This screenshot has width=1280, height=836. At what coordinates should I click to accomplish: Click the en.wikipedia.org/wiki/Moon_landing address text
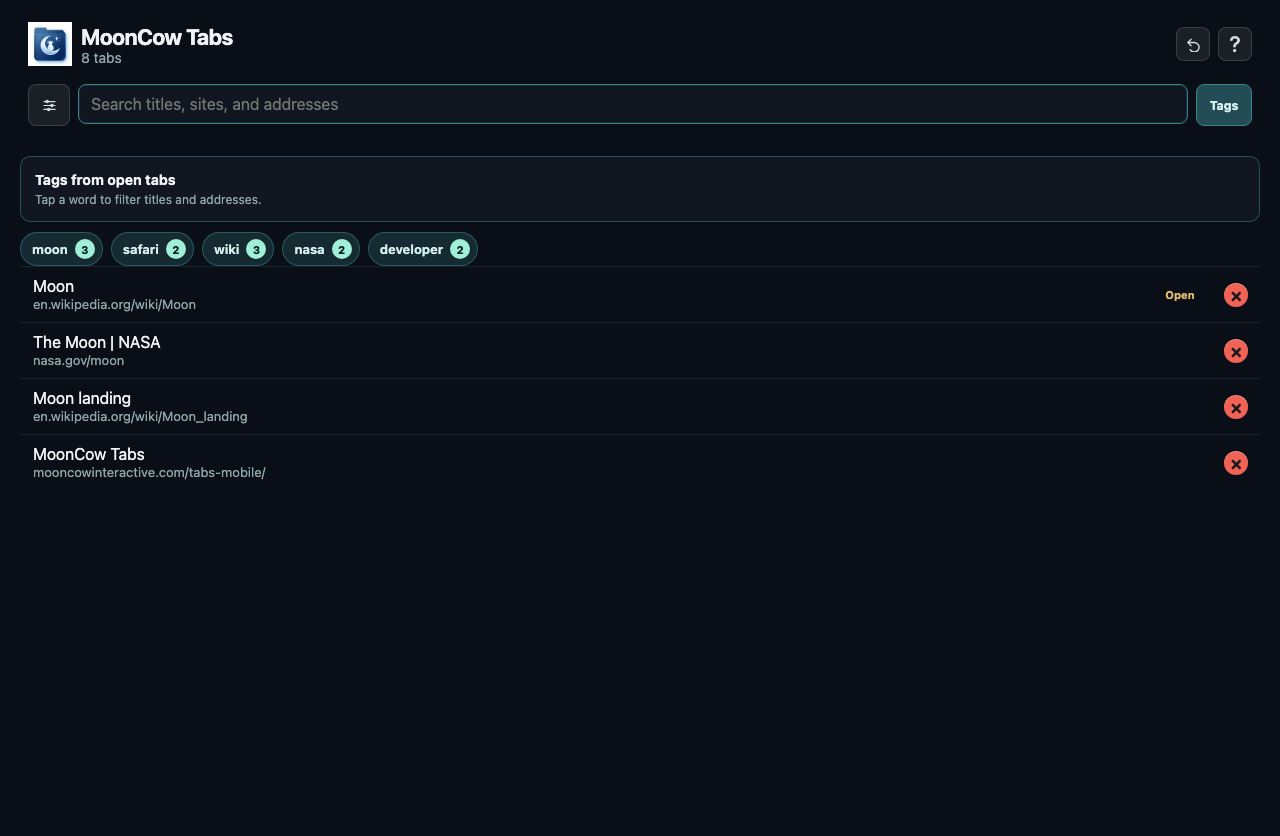(x=140, y=417)
